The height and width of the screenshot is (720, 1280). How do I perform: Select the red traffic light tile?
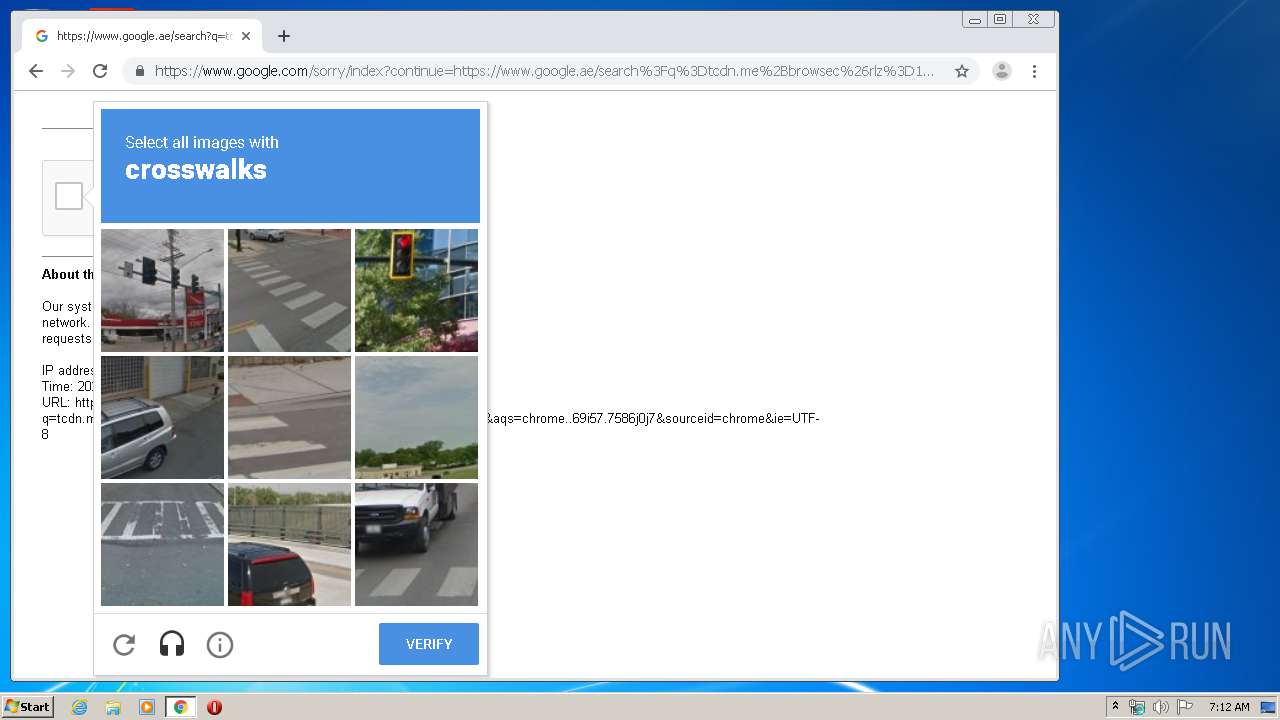416,290
